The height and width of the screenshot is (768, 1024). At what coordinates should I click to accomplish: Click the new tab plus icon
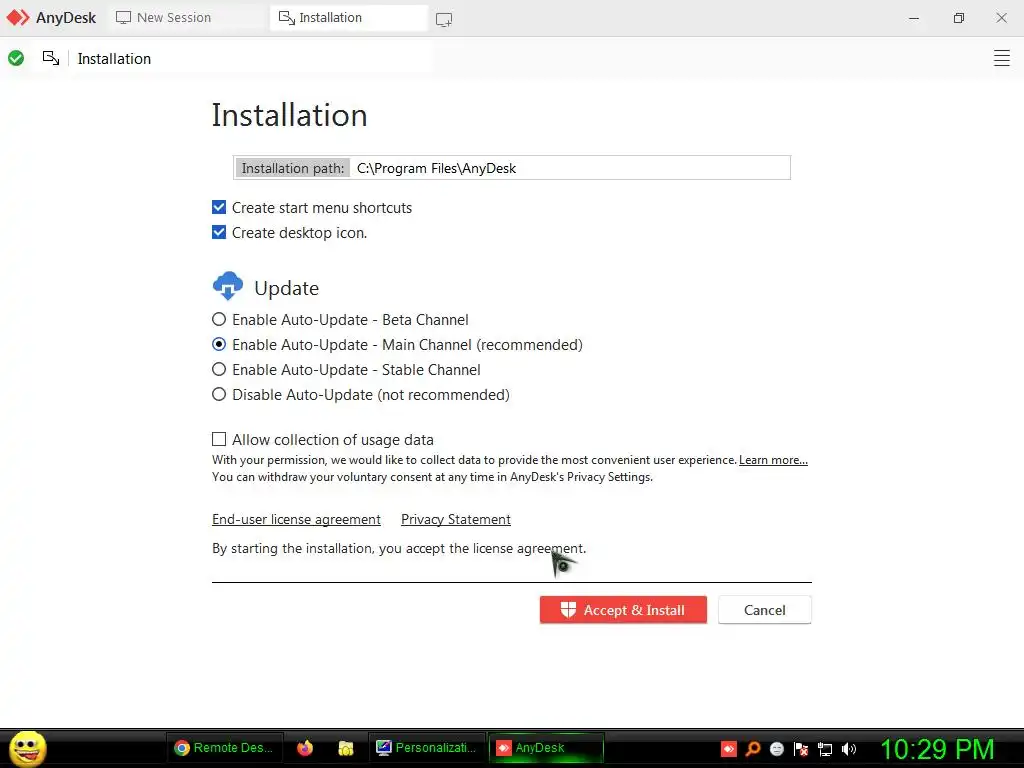(x=443, y=20)
